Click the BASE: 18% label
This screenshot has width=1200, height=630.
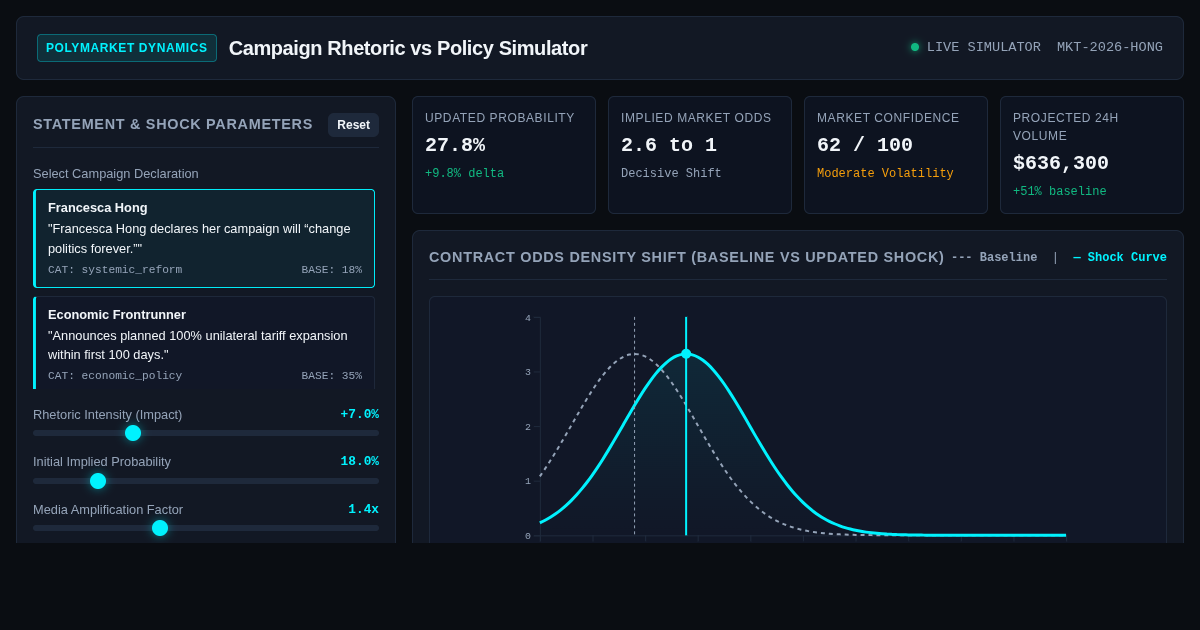[332, 270]
